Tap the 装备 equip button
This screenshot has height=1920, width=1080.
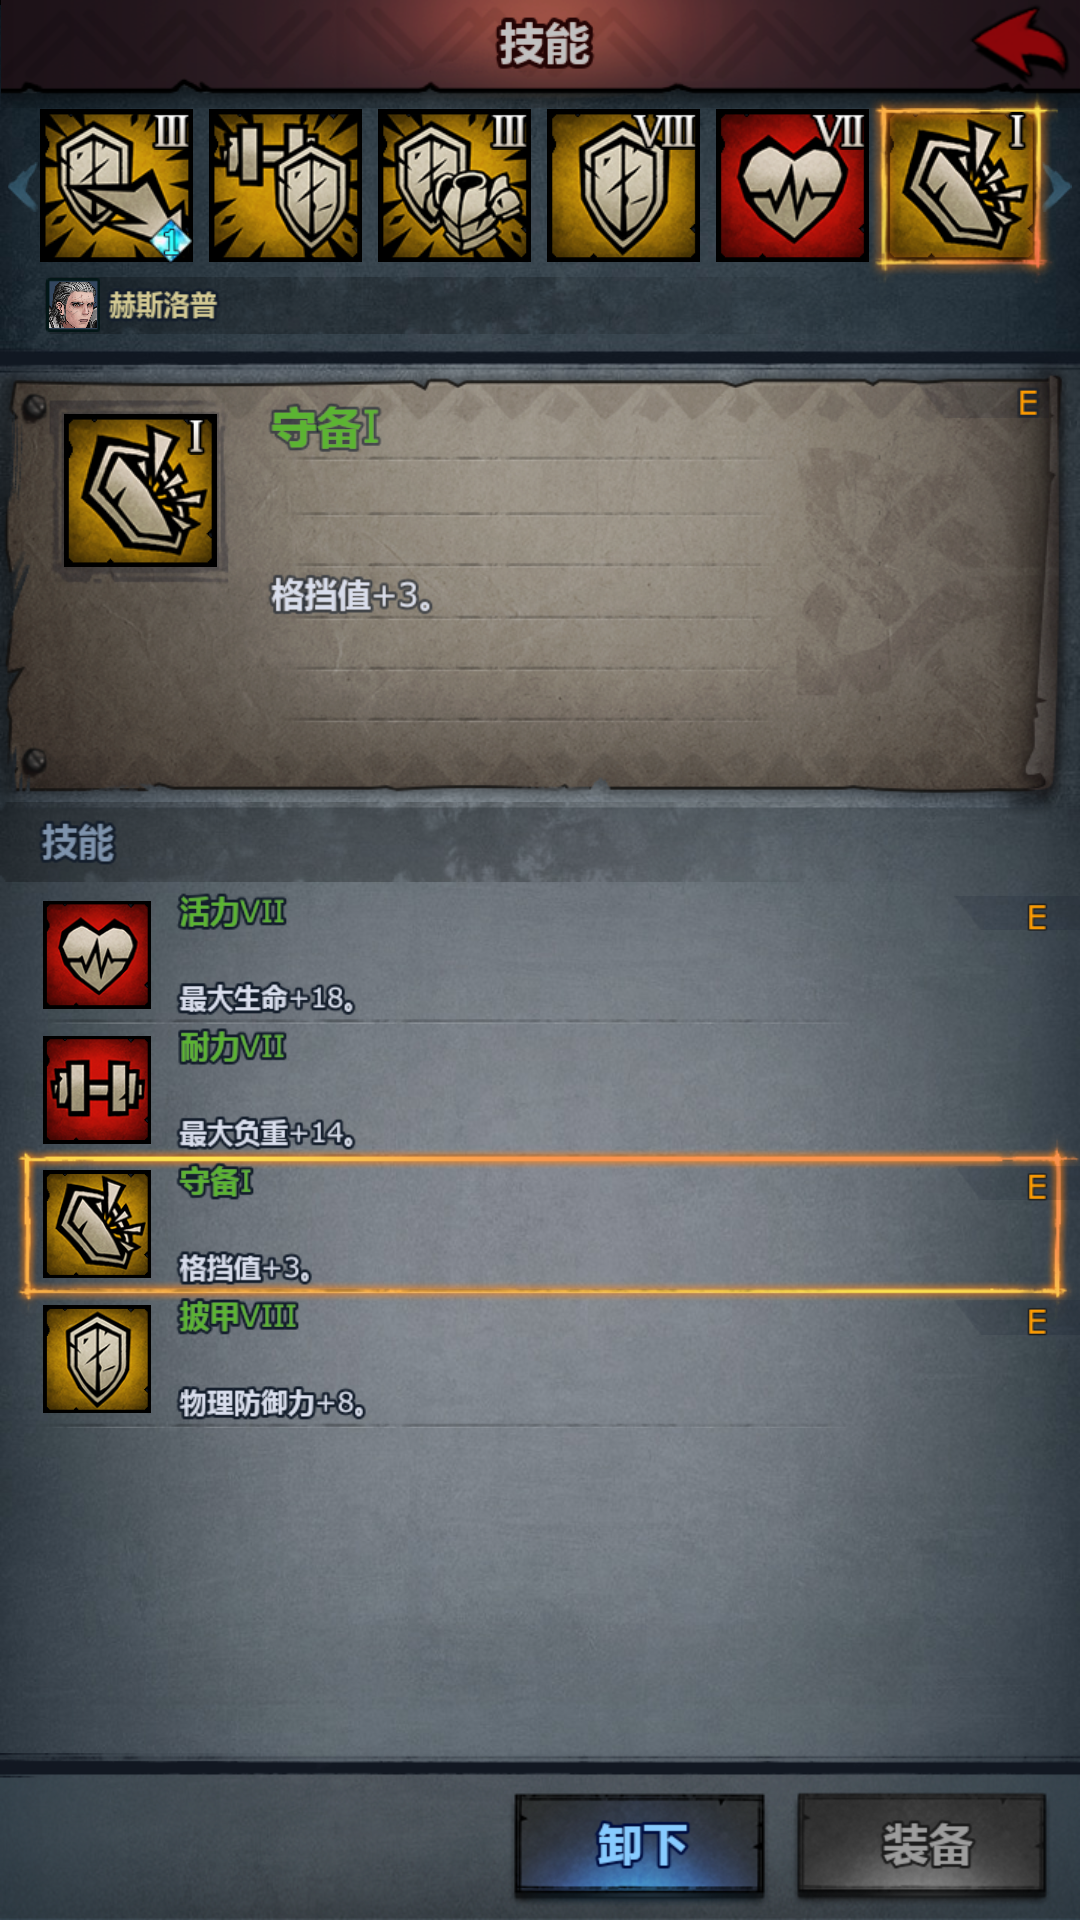pos(922,1845)
